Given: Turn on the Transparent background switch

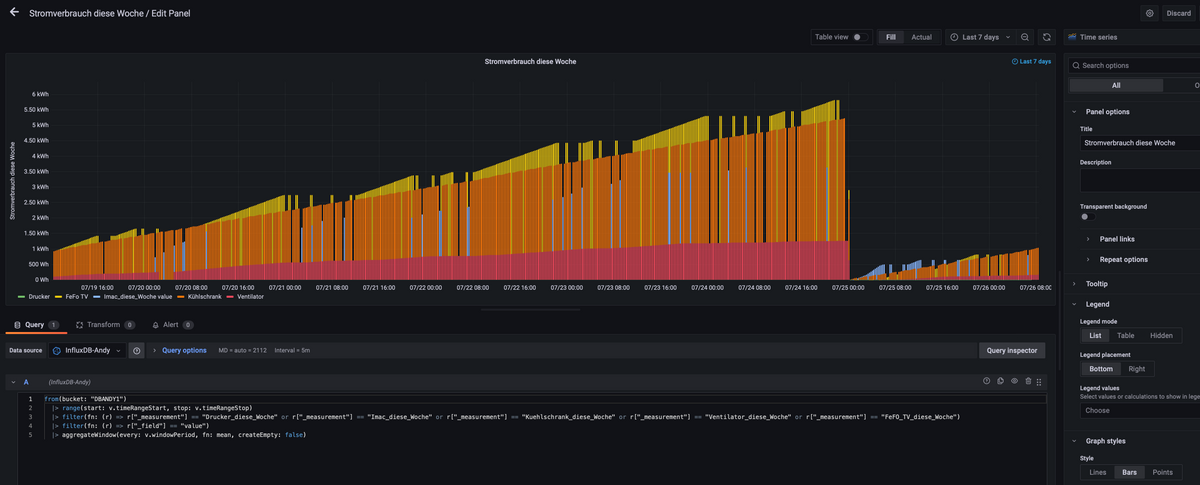Looking at the screenshot, I should (x=1088, y=216).
